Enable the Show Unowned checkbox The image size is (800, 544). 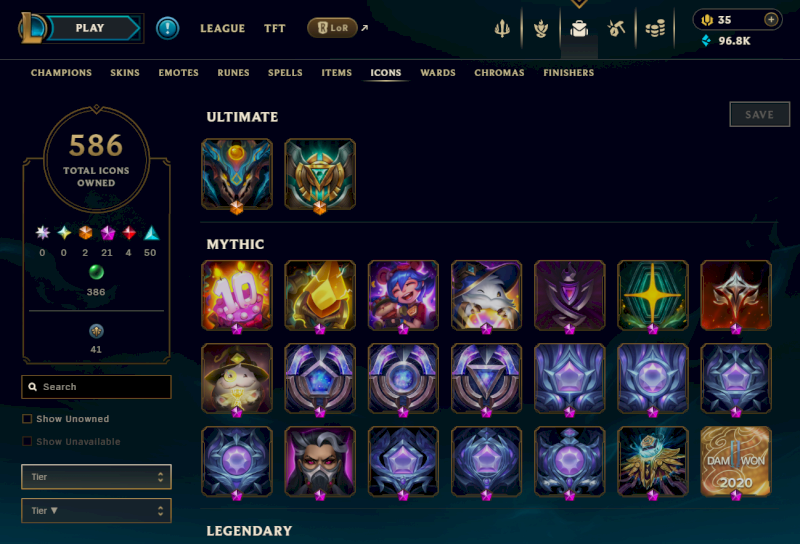coord(27,418)
